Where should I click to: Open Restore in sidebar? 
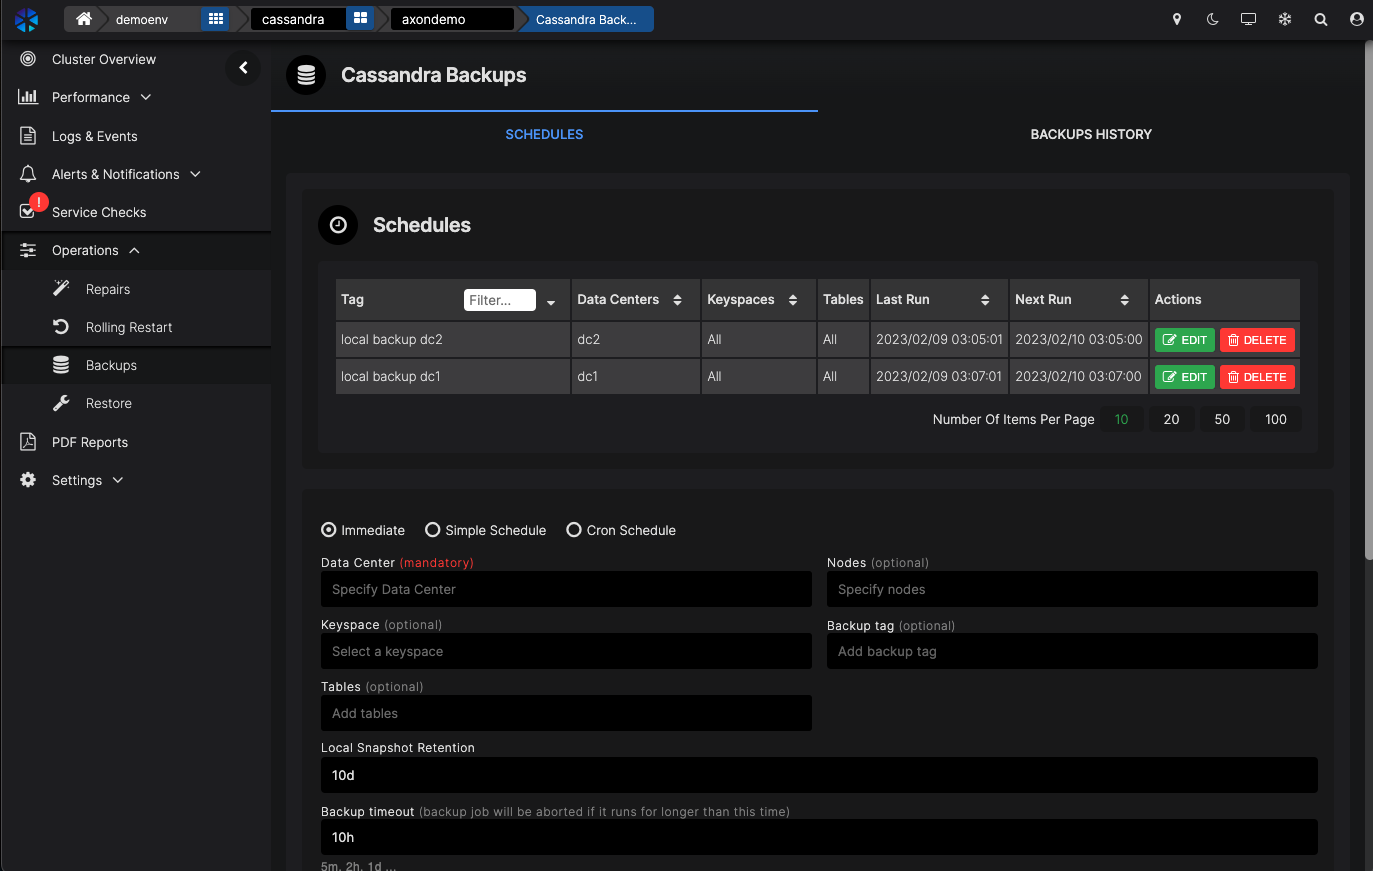click(x=109, y=403)
